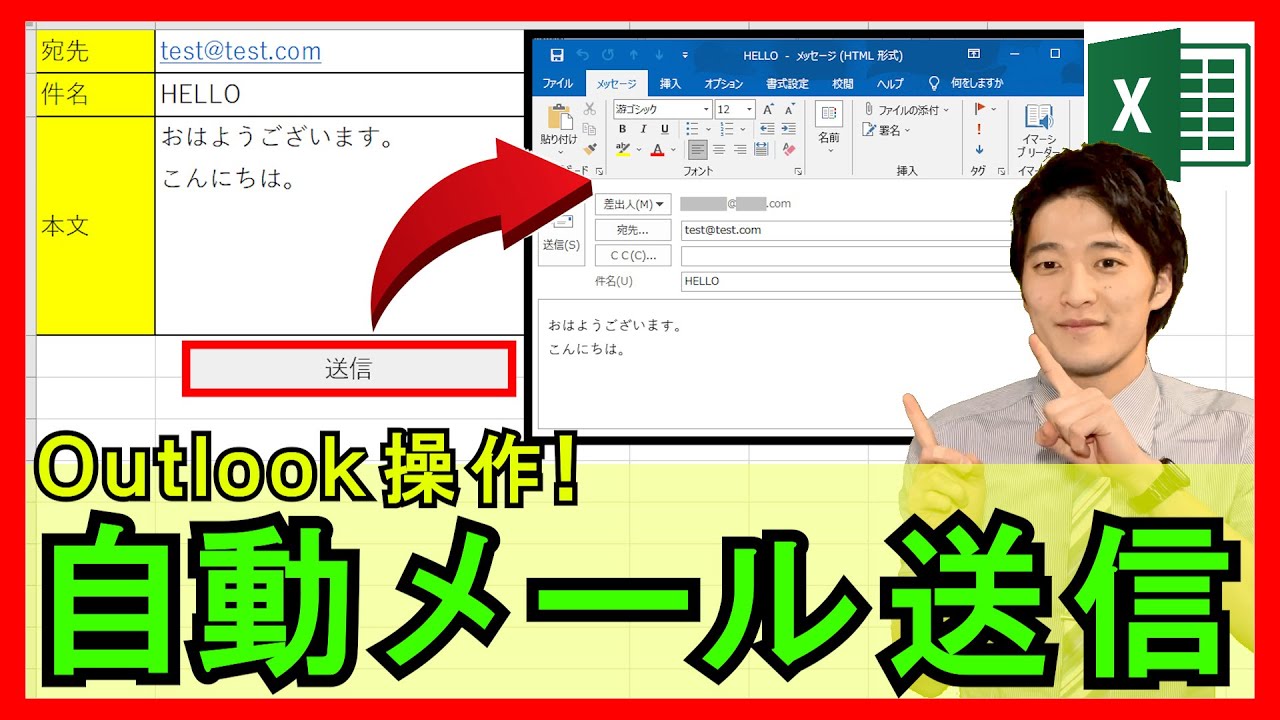Click the red Follow Up flag icon
This screenshot has height=720, width=1280.
(980, 108)
